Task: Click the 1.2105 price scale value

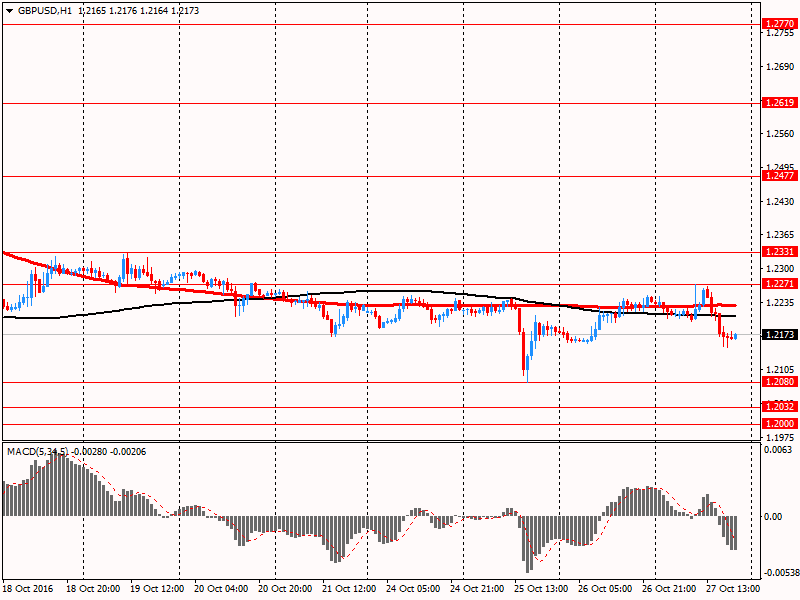Action: pyautogui.click(x=781, y=369)
